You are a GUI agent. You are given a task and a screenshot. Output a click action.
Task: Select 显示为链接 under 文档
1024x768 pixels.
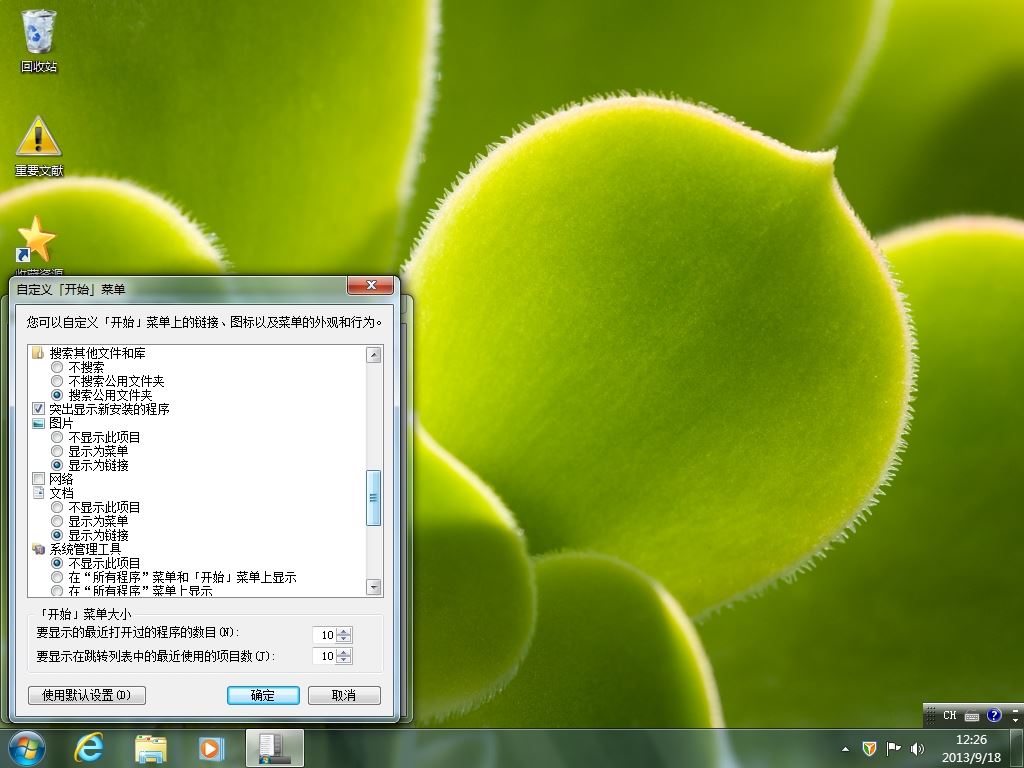(57, 535)
